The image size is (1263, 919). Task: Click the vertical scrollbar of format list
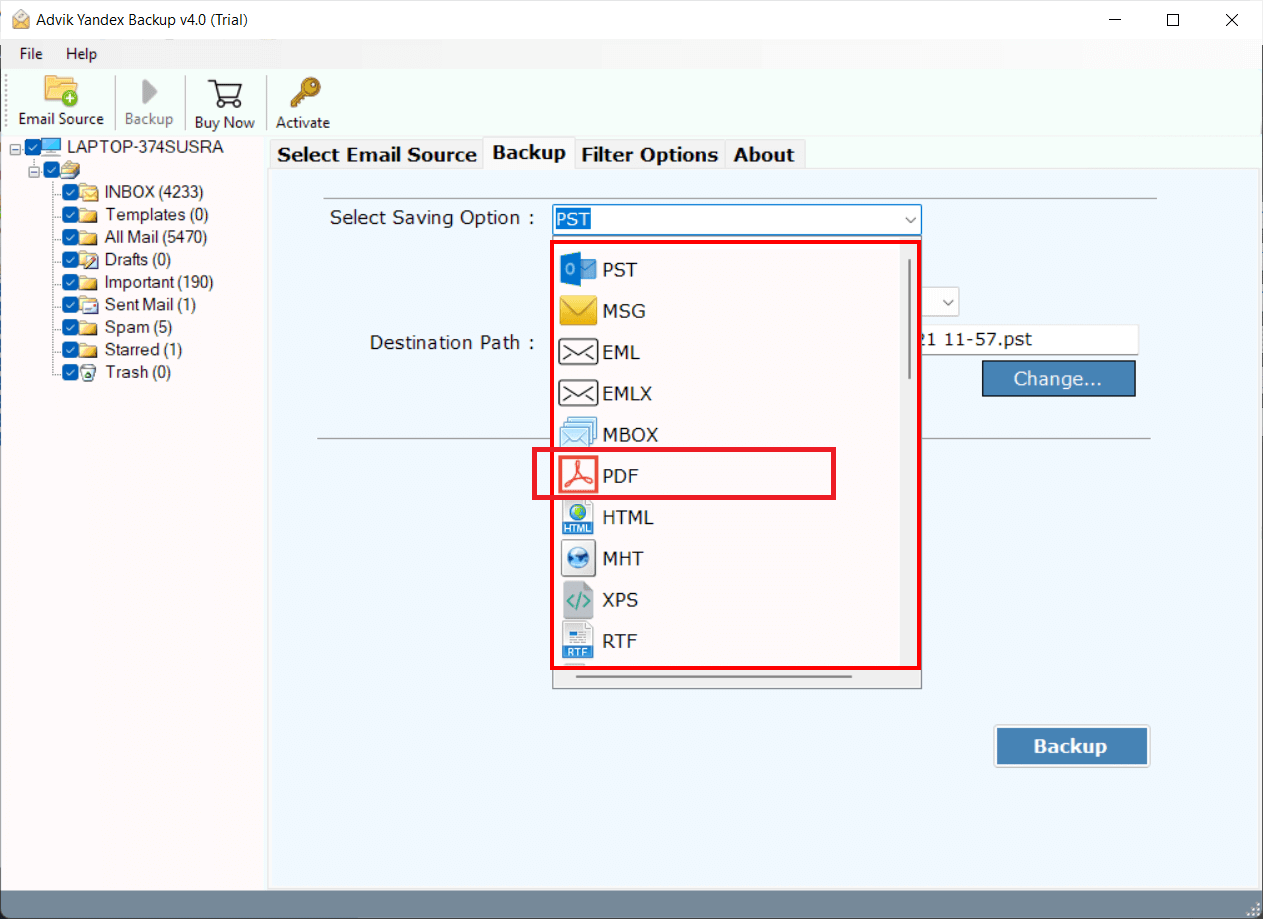[909, 318]
